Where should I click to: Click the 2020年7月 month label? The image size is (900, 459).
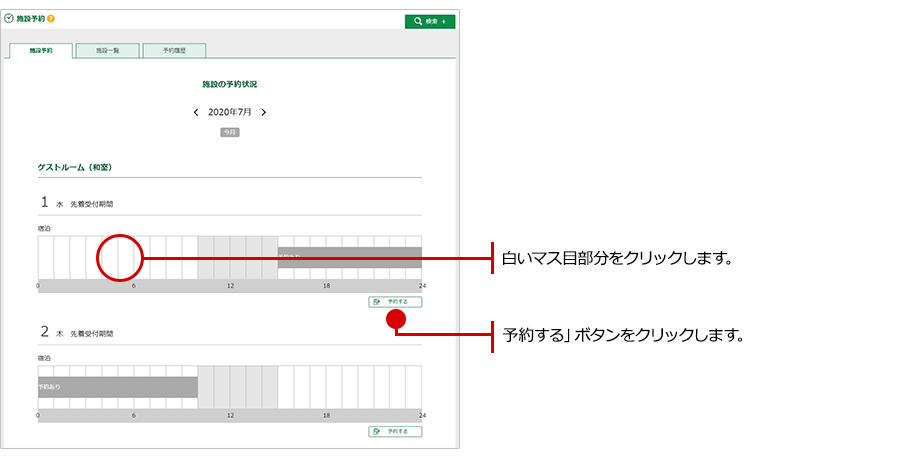click(230, 113)
